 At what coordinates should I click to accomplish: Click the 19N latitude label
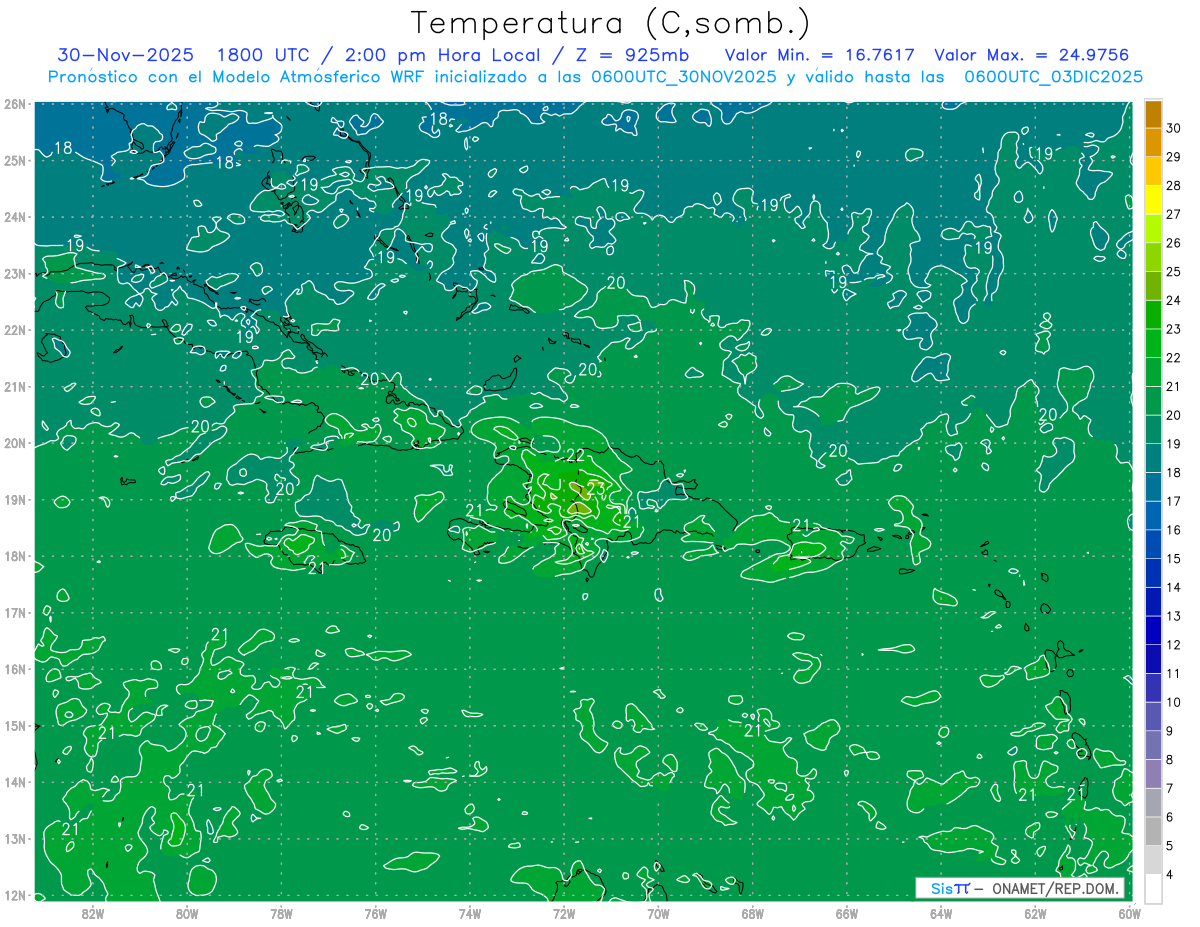click(15, 500)
